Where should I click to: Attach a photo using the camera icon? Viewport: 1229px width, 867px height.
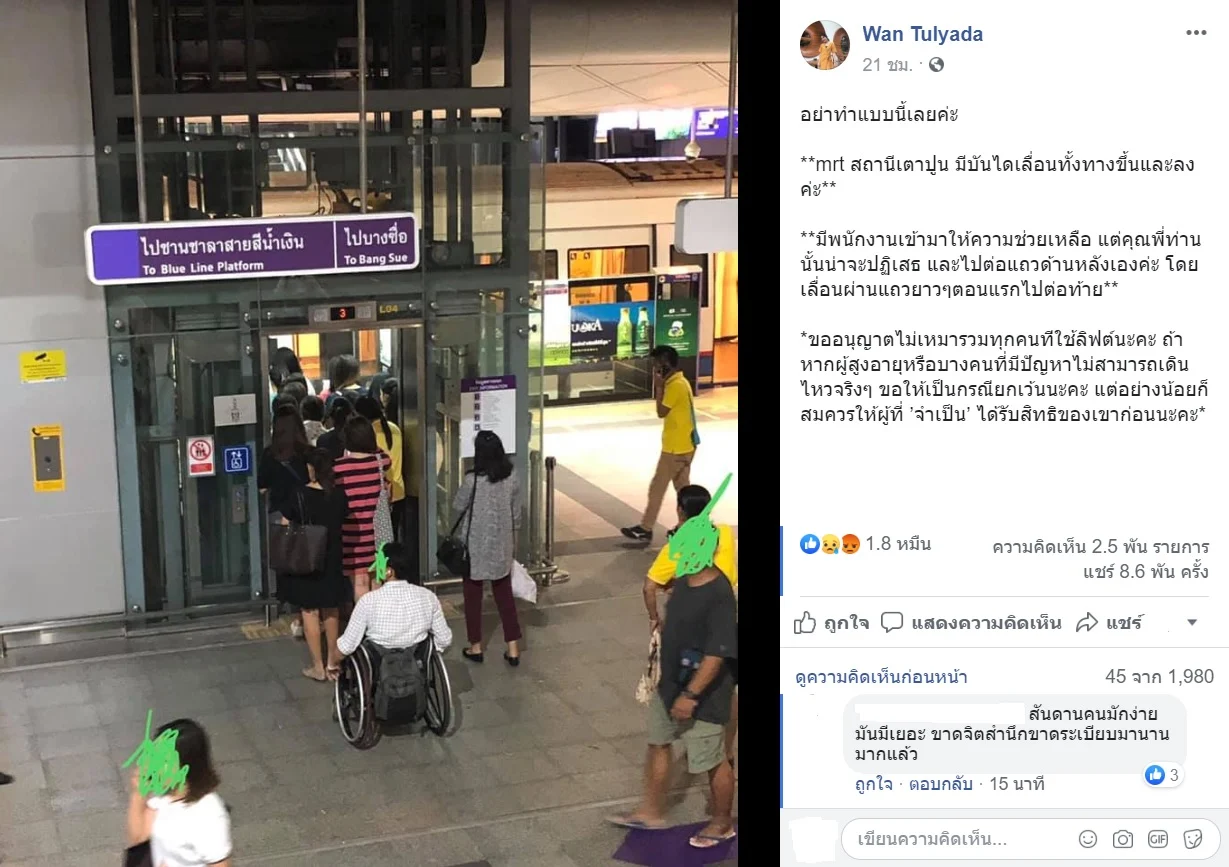pos(1123,839)
